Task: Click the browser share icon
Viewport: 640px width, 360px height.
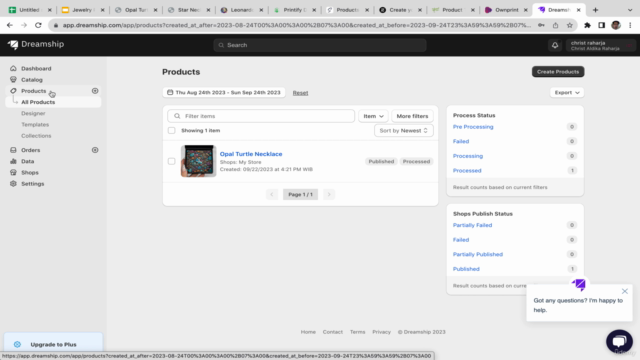Action: 556,25
